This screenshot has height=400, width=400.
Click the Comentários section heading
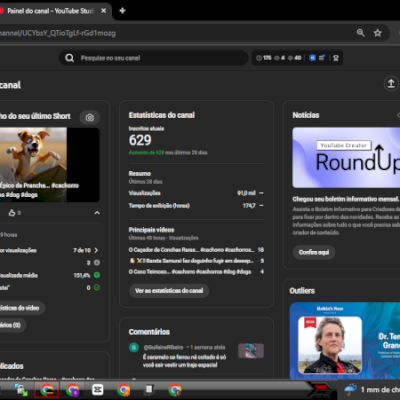click(149, 332)
